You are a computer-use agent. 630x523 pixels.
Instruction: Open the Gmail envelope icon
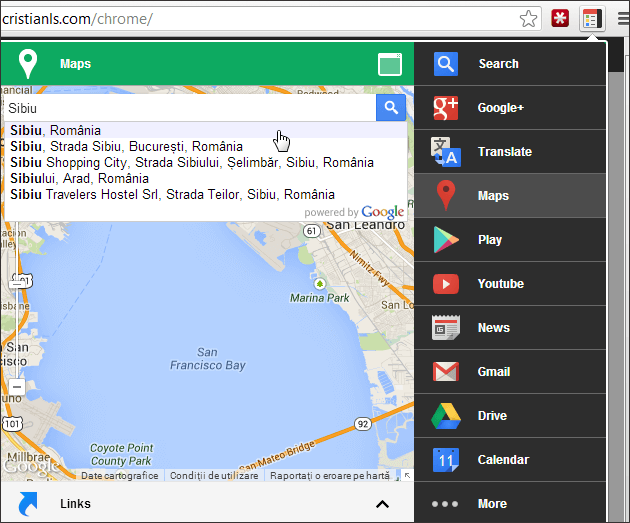point(445,372)
